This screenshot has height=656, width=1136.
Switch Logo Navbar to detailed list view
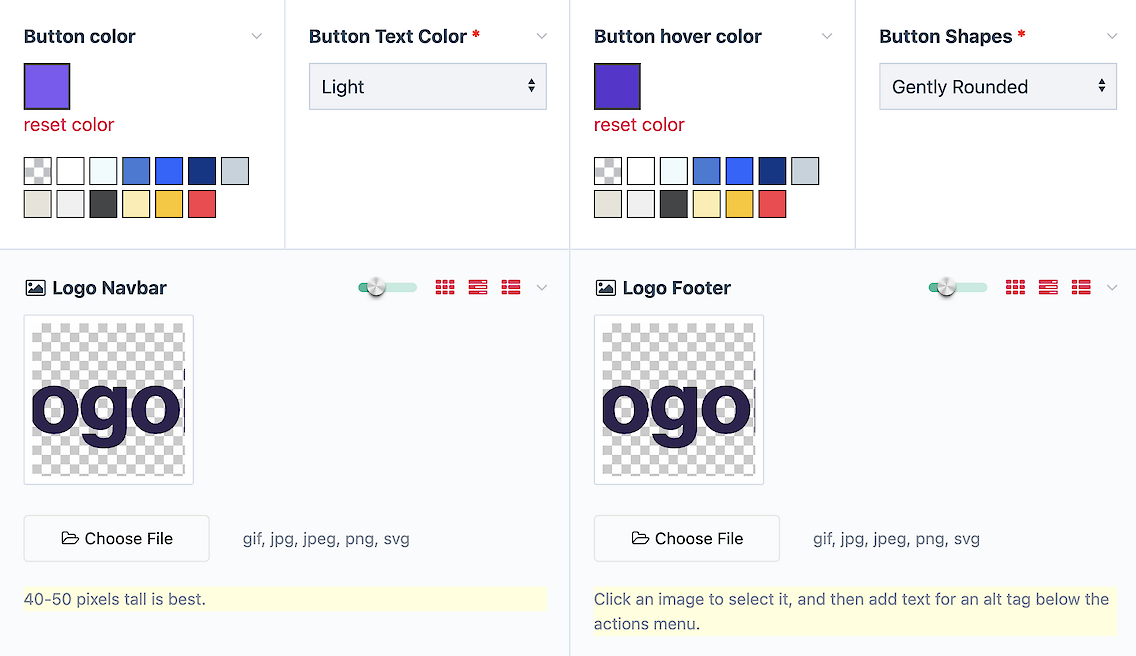511,288
